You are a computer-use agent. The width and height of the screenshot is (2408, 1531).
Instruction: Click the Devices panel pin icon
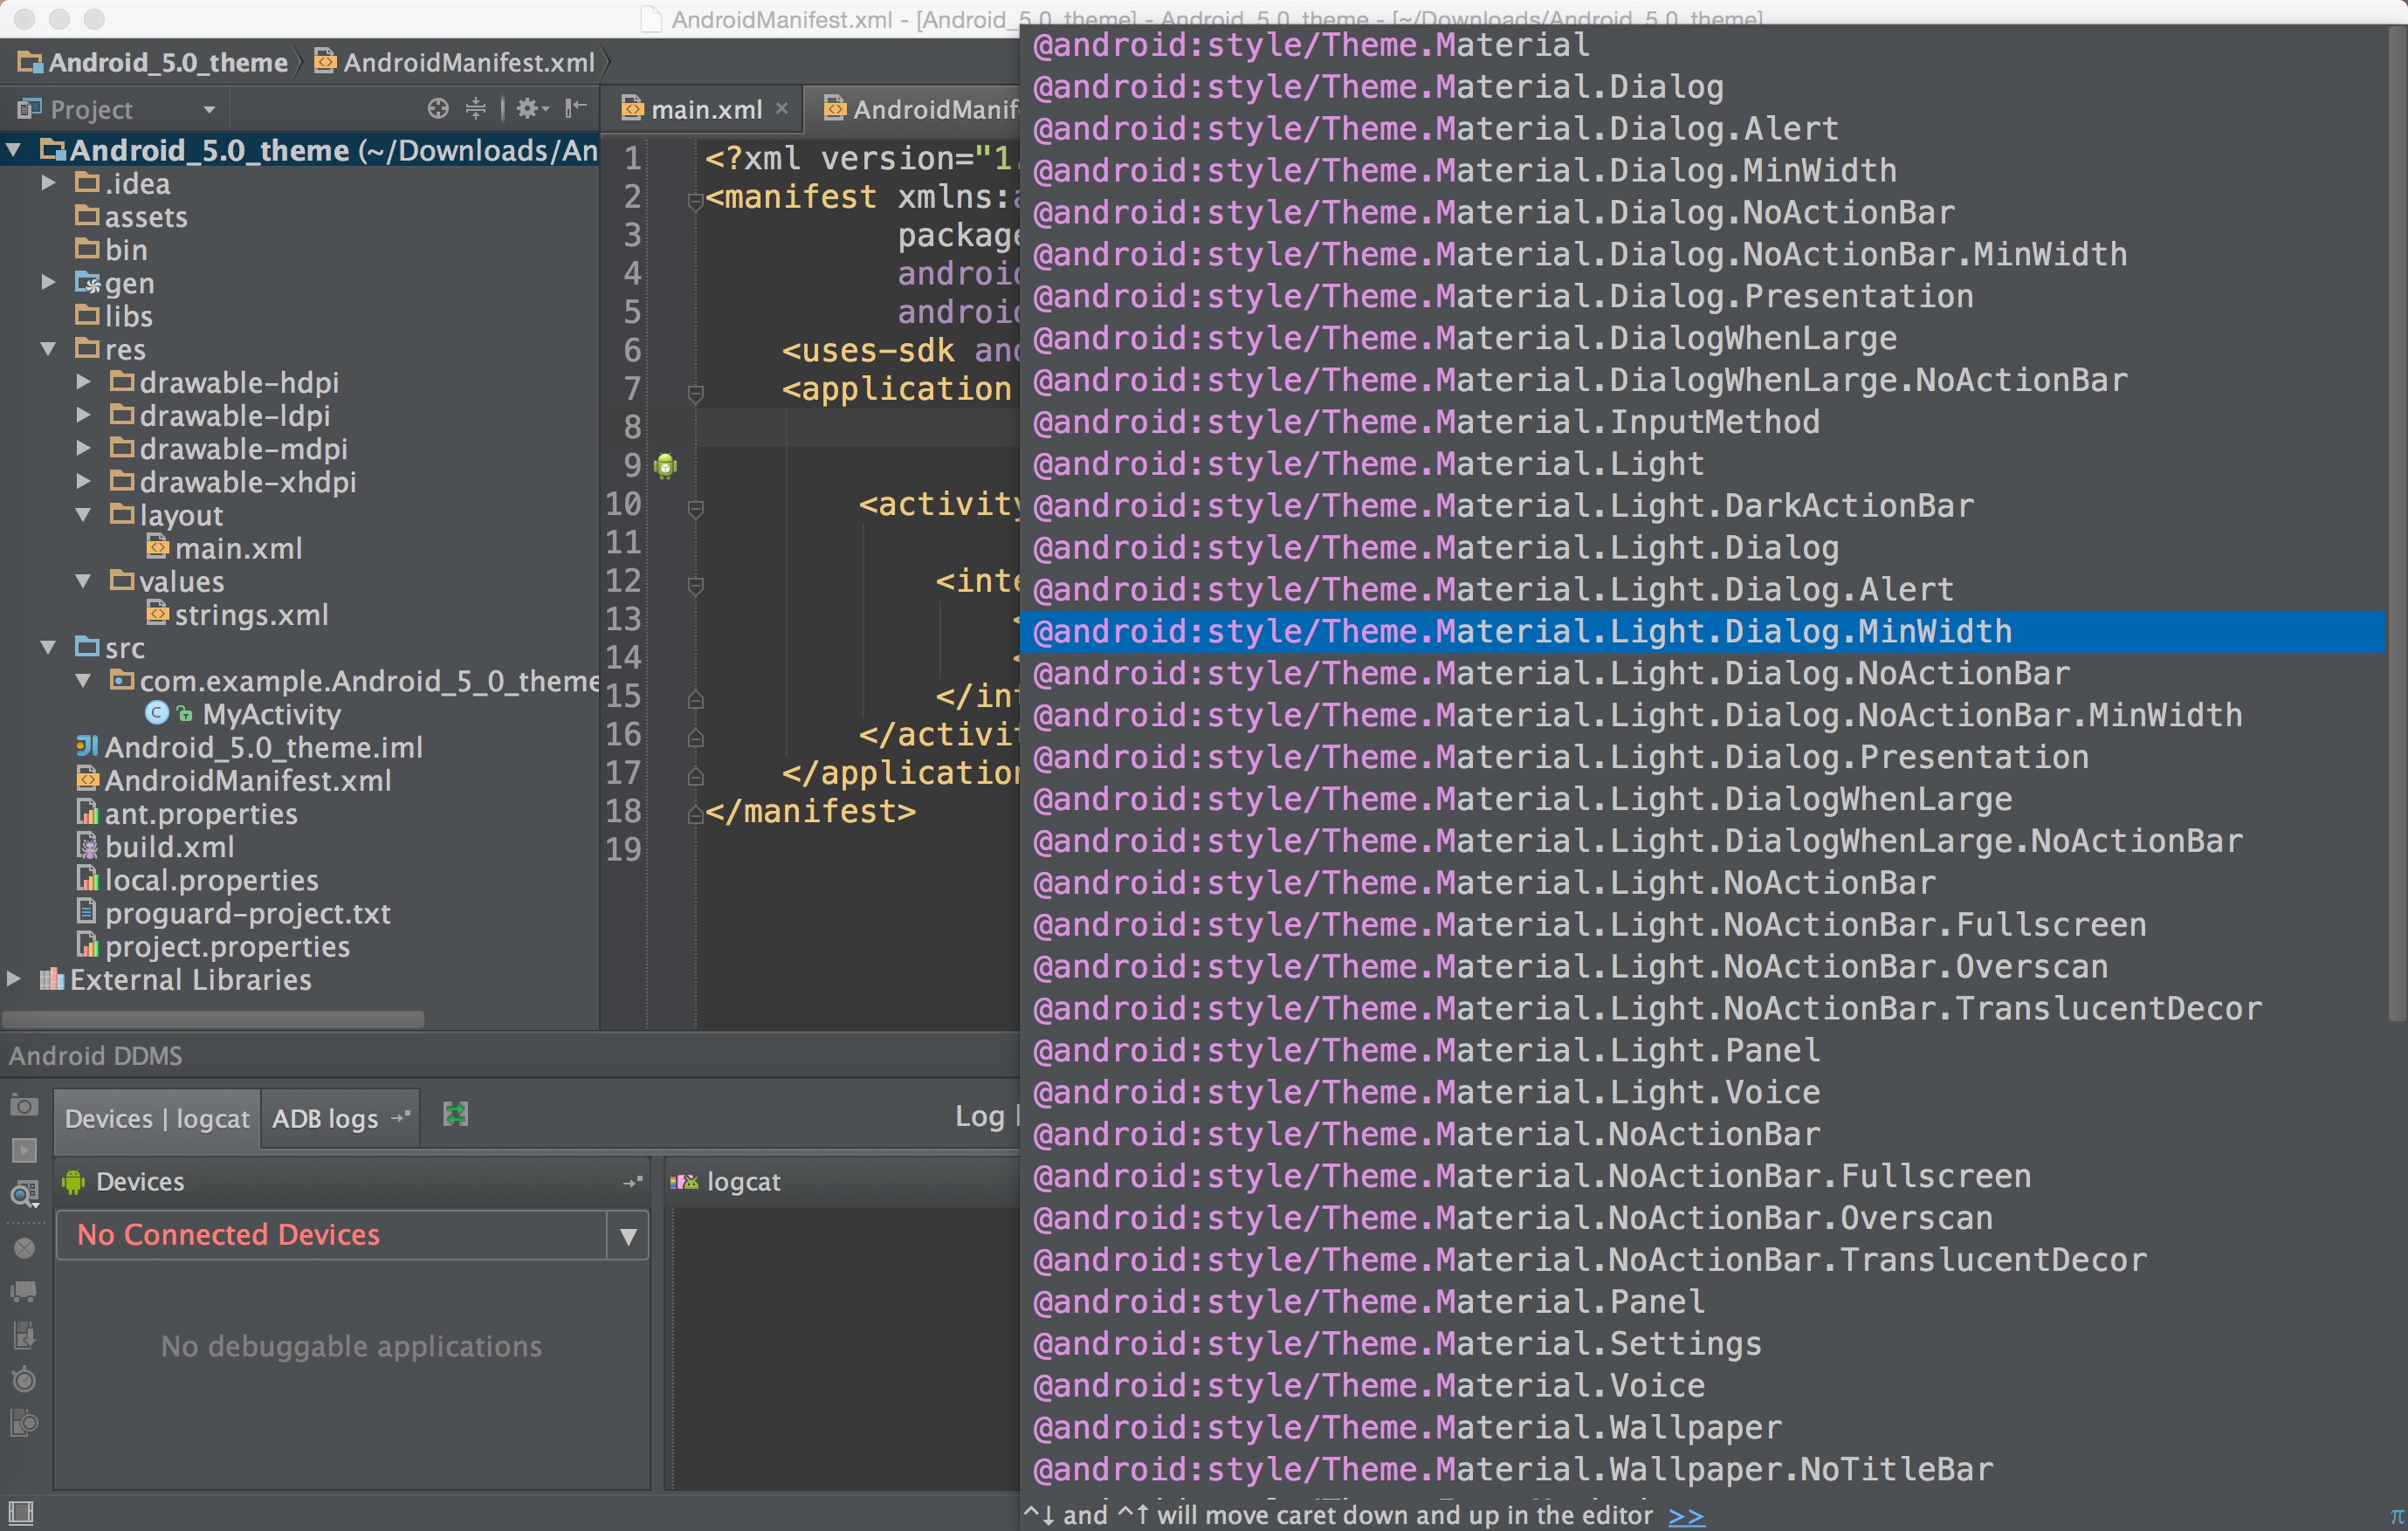[x=632, y=1182]
